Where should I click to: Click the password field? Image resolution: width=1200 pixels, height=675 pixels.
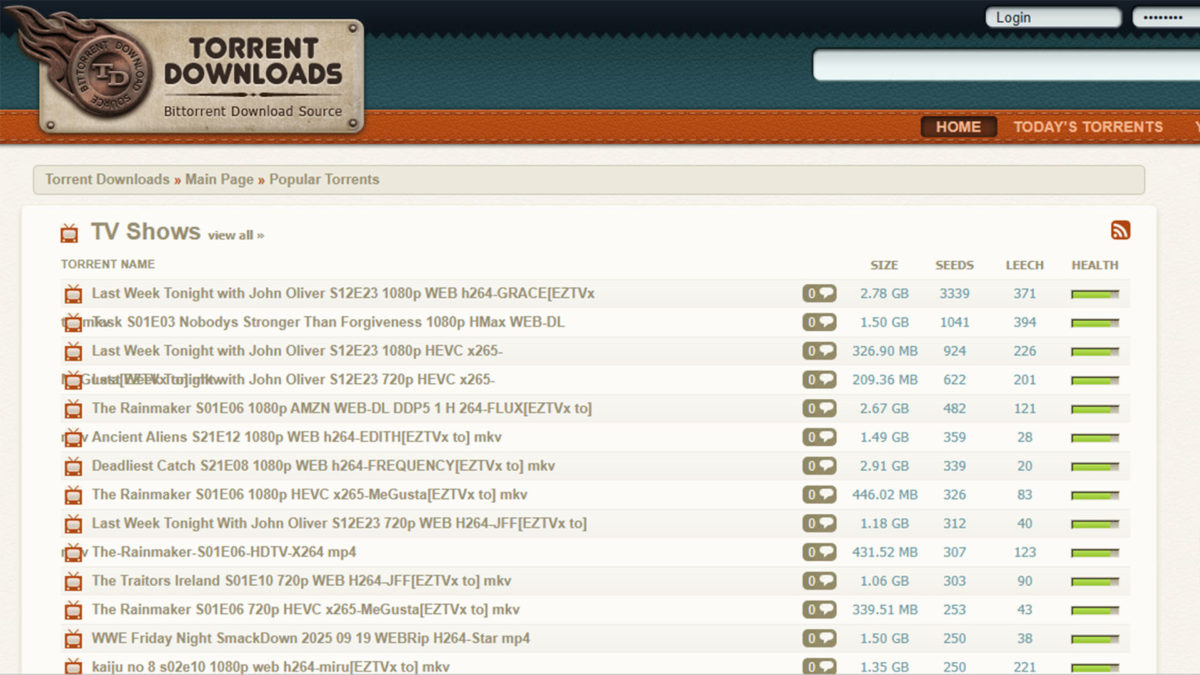coord(1166,17)
